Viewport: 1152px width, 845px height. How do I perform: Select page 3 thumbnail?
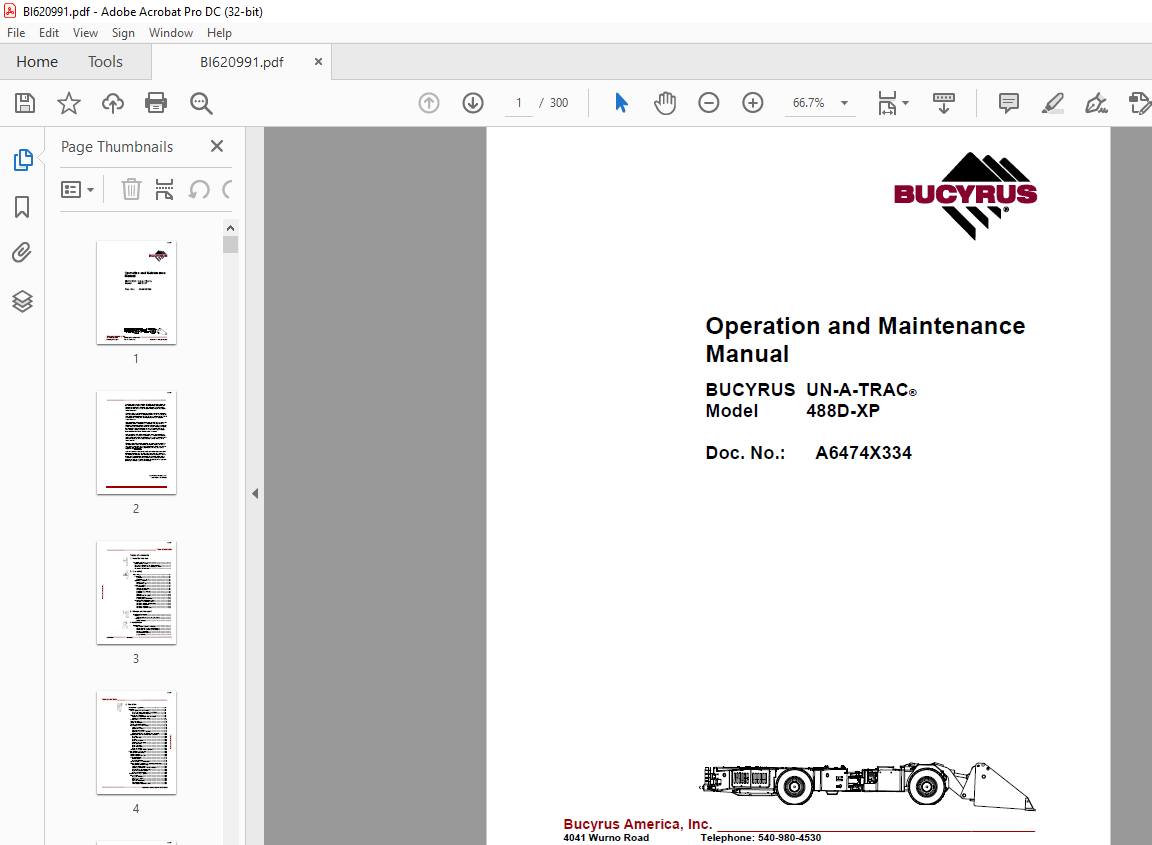click(x=137, y=592)
